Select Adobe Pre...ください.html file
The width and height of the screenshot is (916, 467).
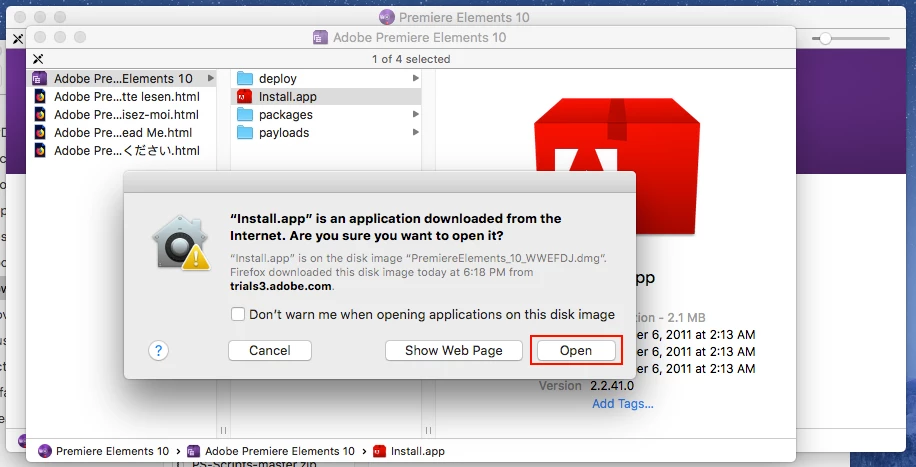(x=122, y=151)
